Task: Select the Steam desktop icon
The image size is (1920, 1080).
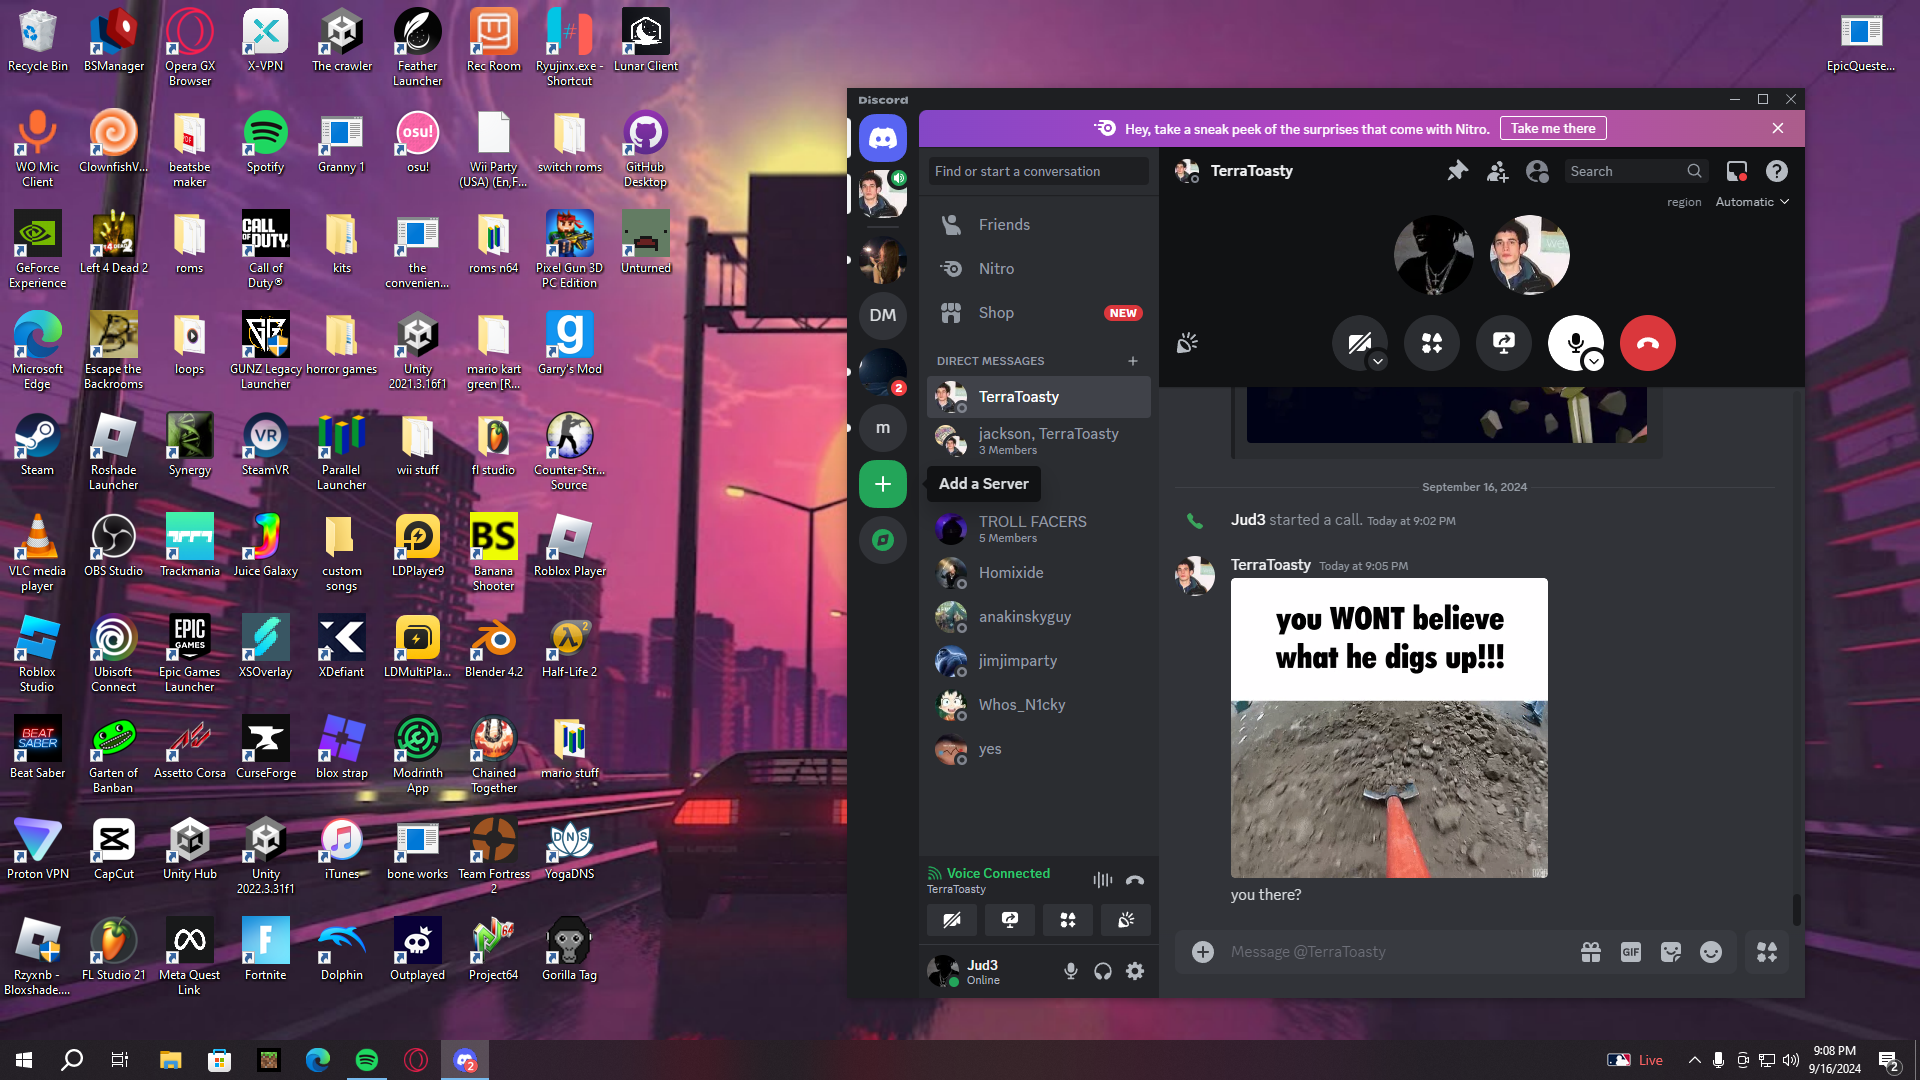Action: pyautogui.click(x=38, y=444)
